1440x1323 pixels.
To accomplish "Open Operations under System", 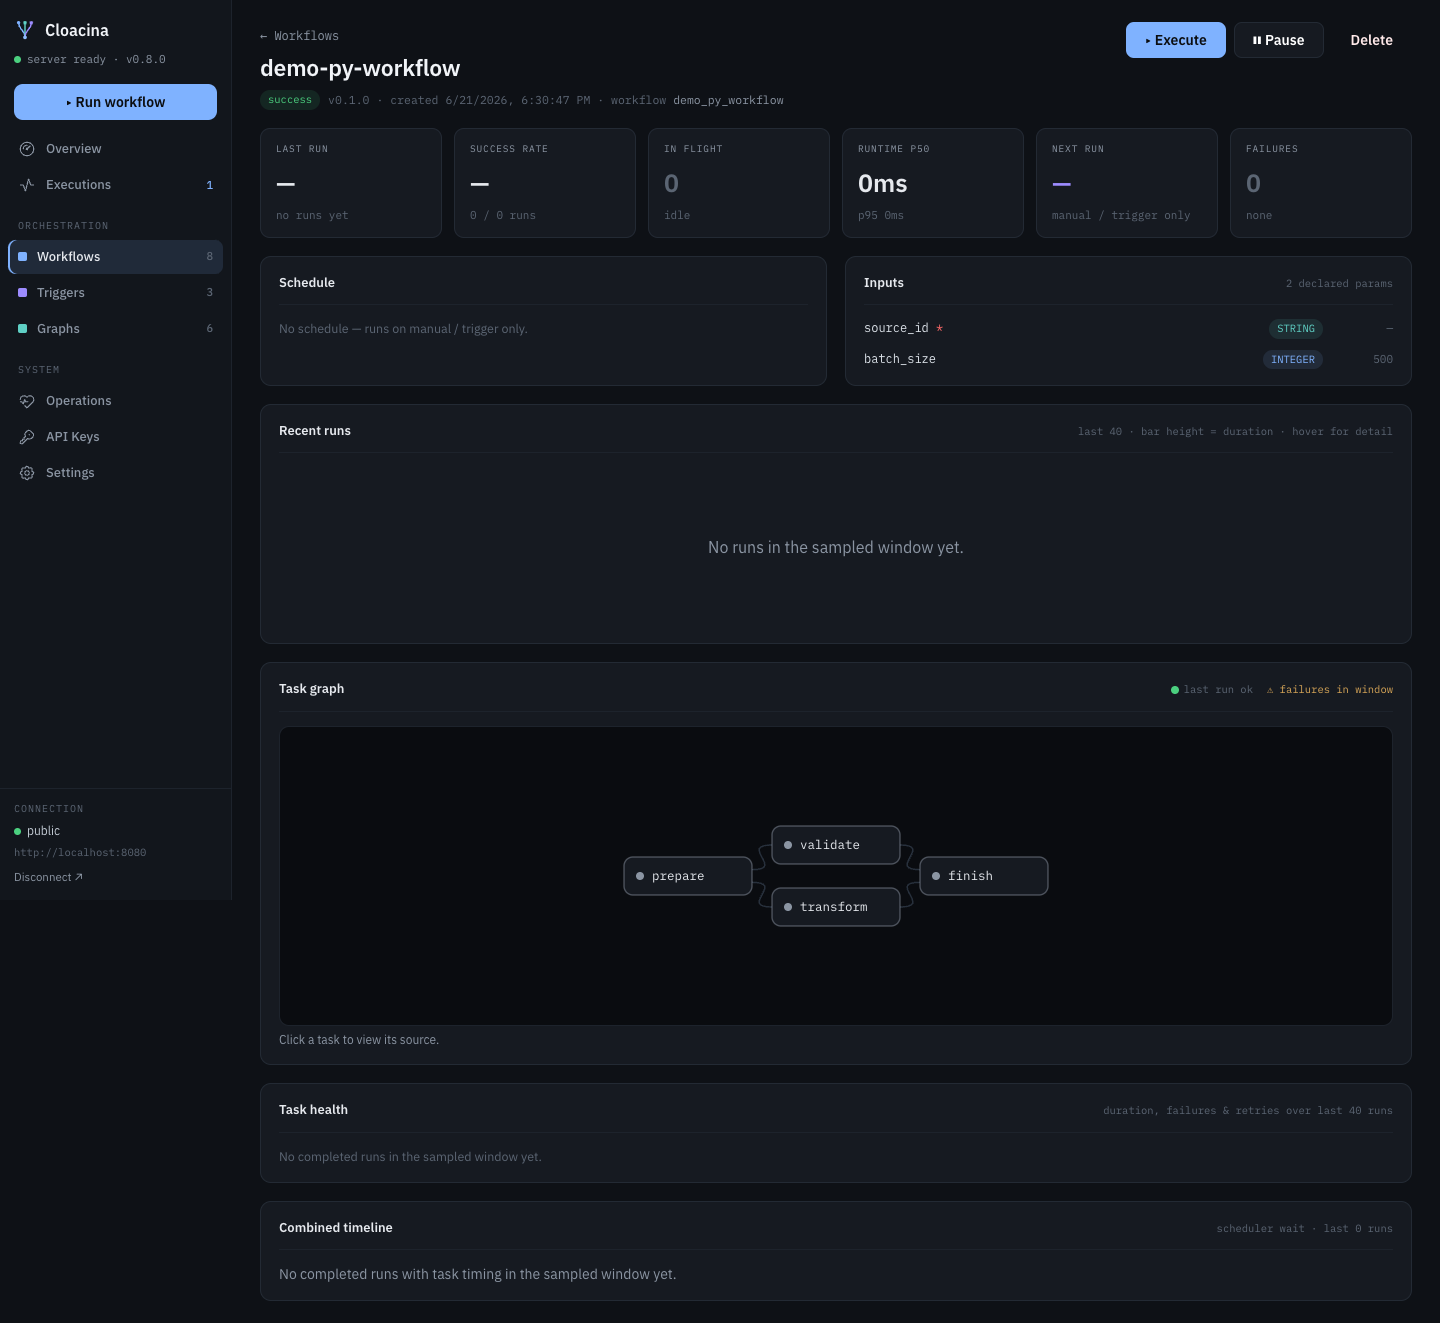I will pos(115,401).
